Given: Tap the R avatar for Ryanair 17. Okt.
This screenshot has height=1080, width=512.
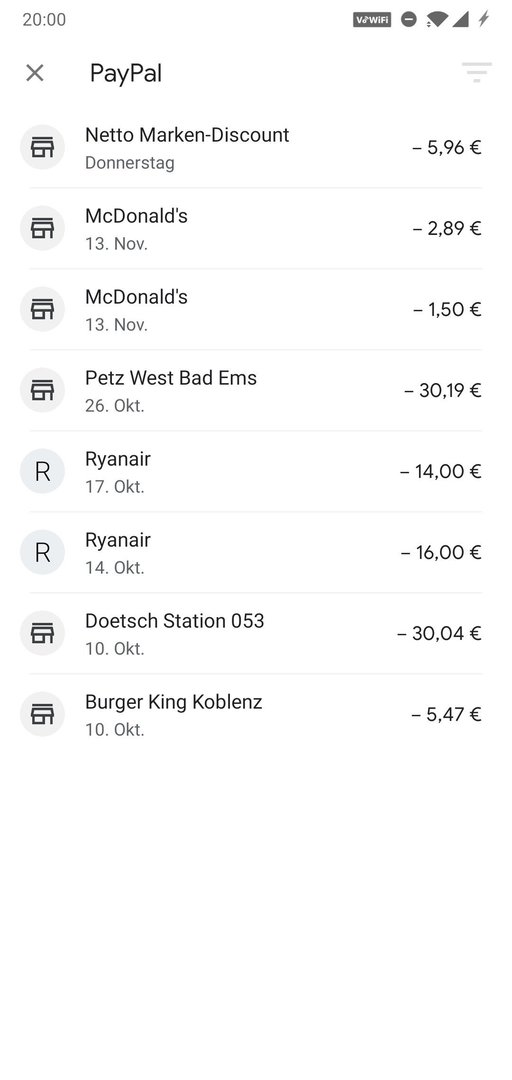Looking at the screenshot, I should (42, 471).
